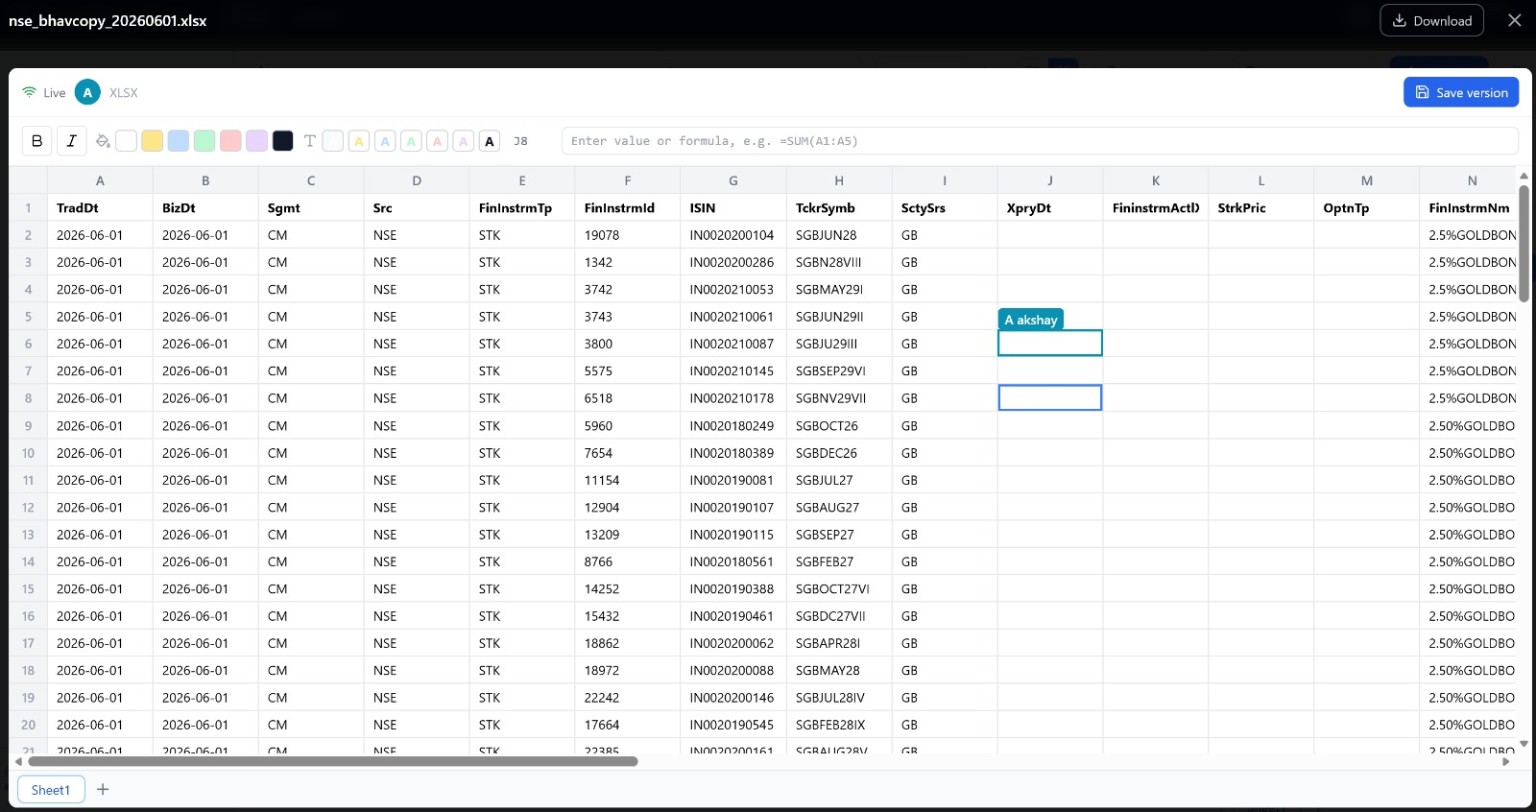Apply white fill color swatch
The image size is (1536, 812).
pyautogui.click(x=126, y=141)
